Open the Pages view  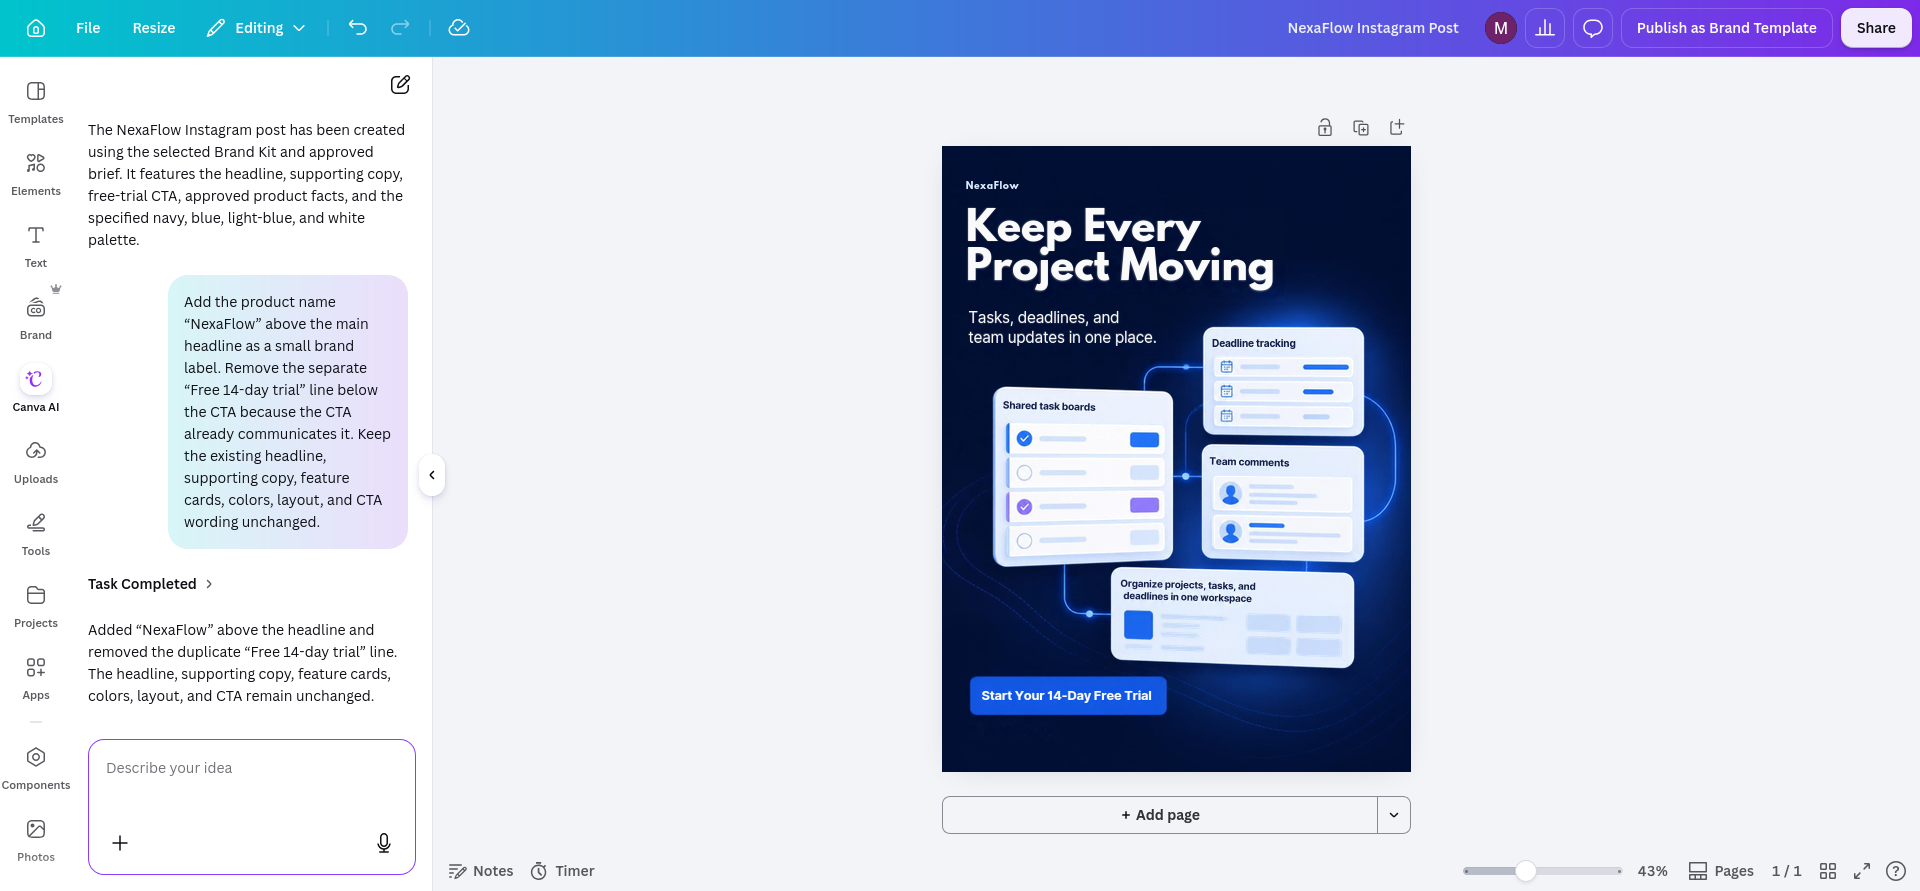pos(1721,871)
